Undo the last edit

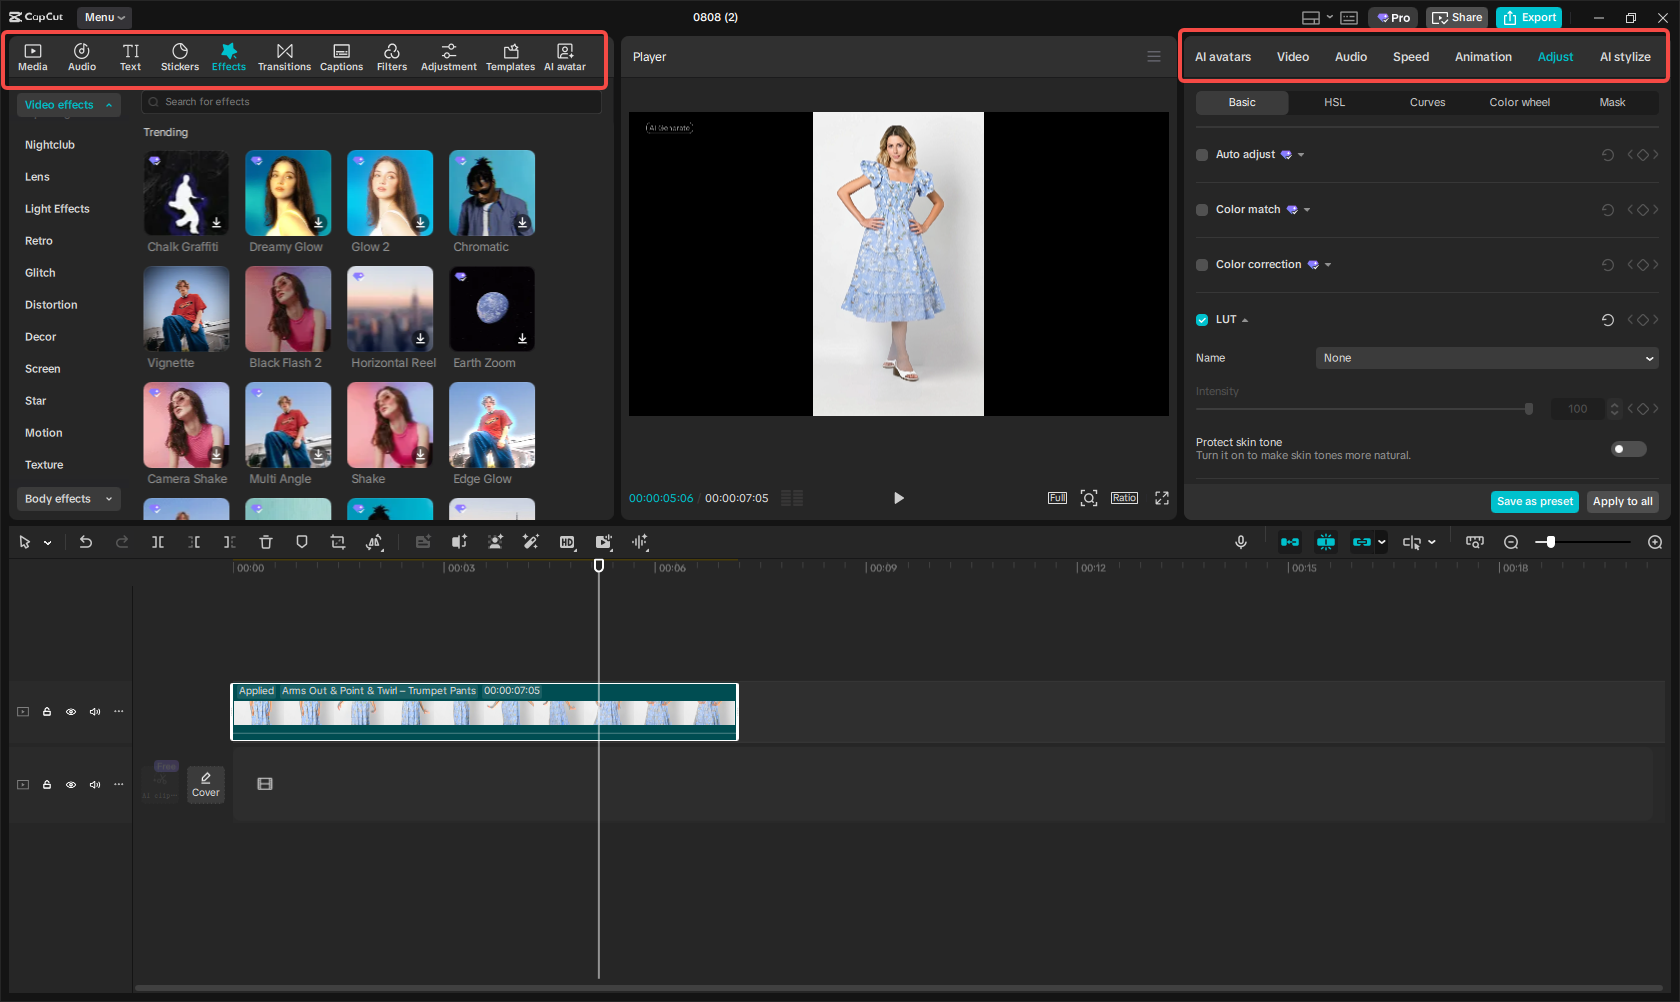tap(86, 542)
